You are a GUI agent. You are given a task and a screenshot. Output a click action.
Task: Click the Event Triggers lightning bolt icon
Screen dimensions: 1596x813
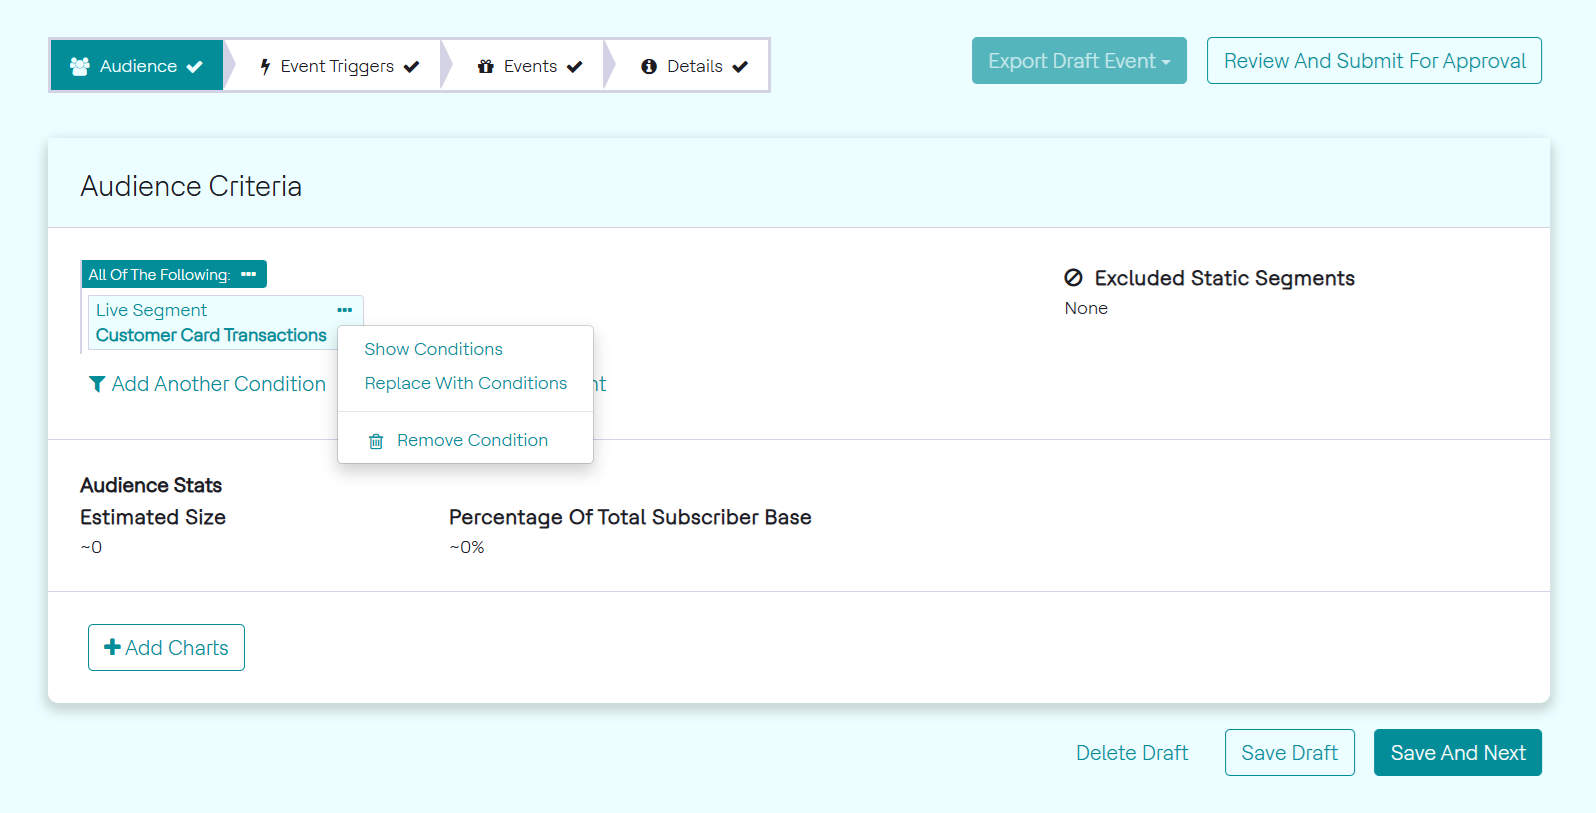(x=265, y=66)
